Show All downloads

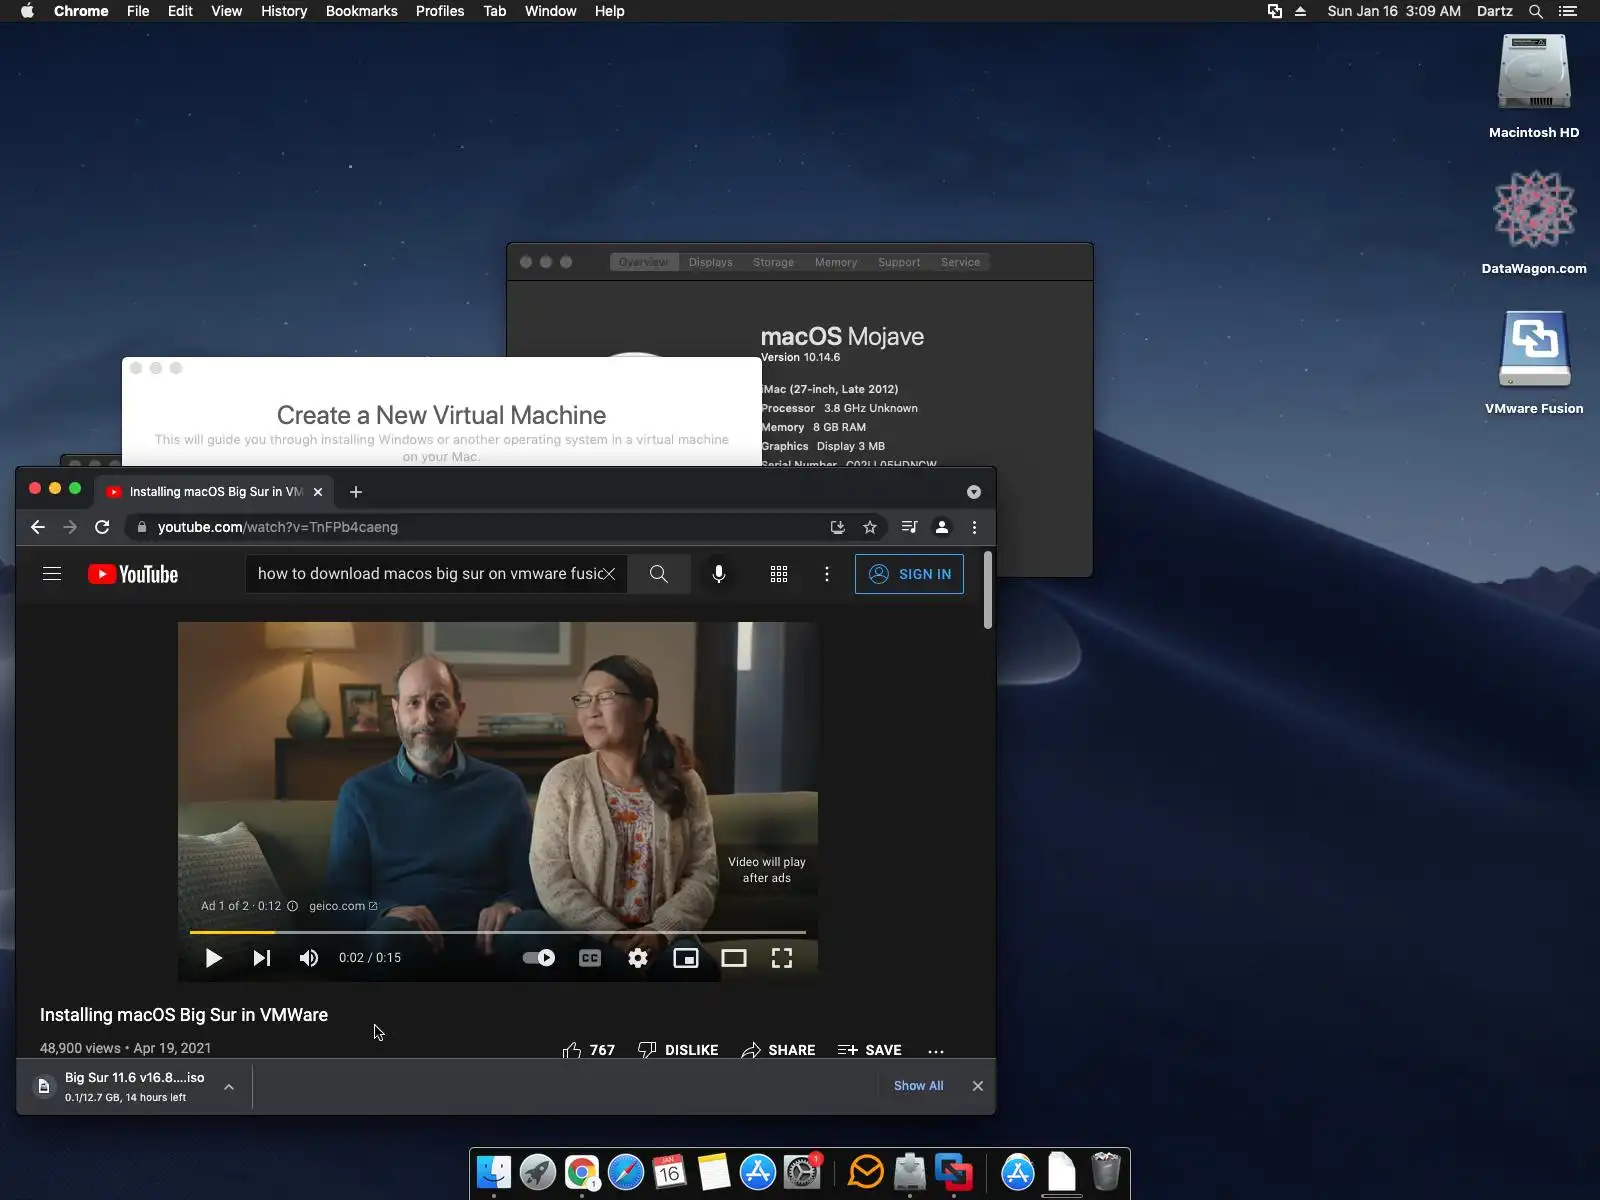click(918, 1086)
